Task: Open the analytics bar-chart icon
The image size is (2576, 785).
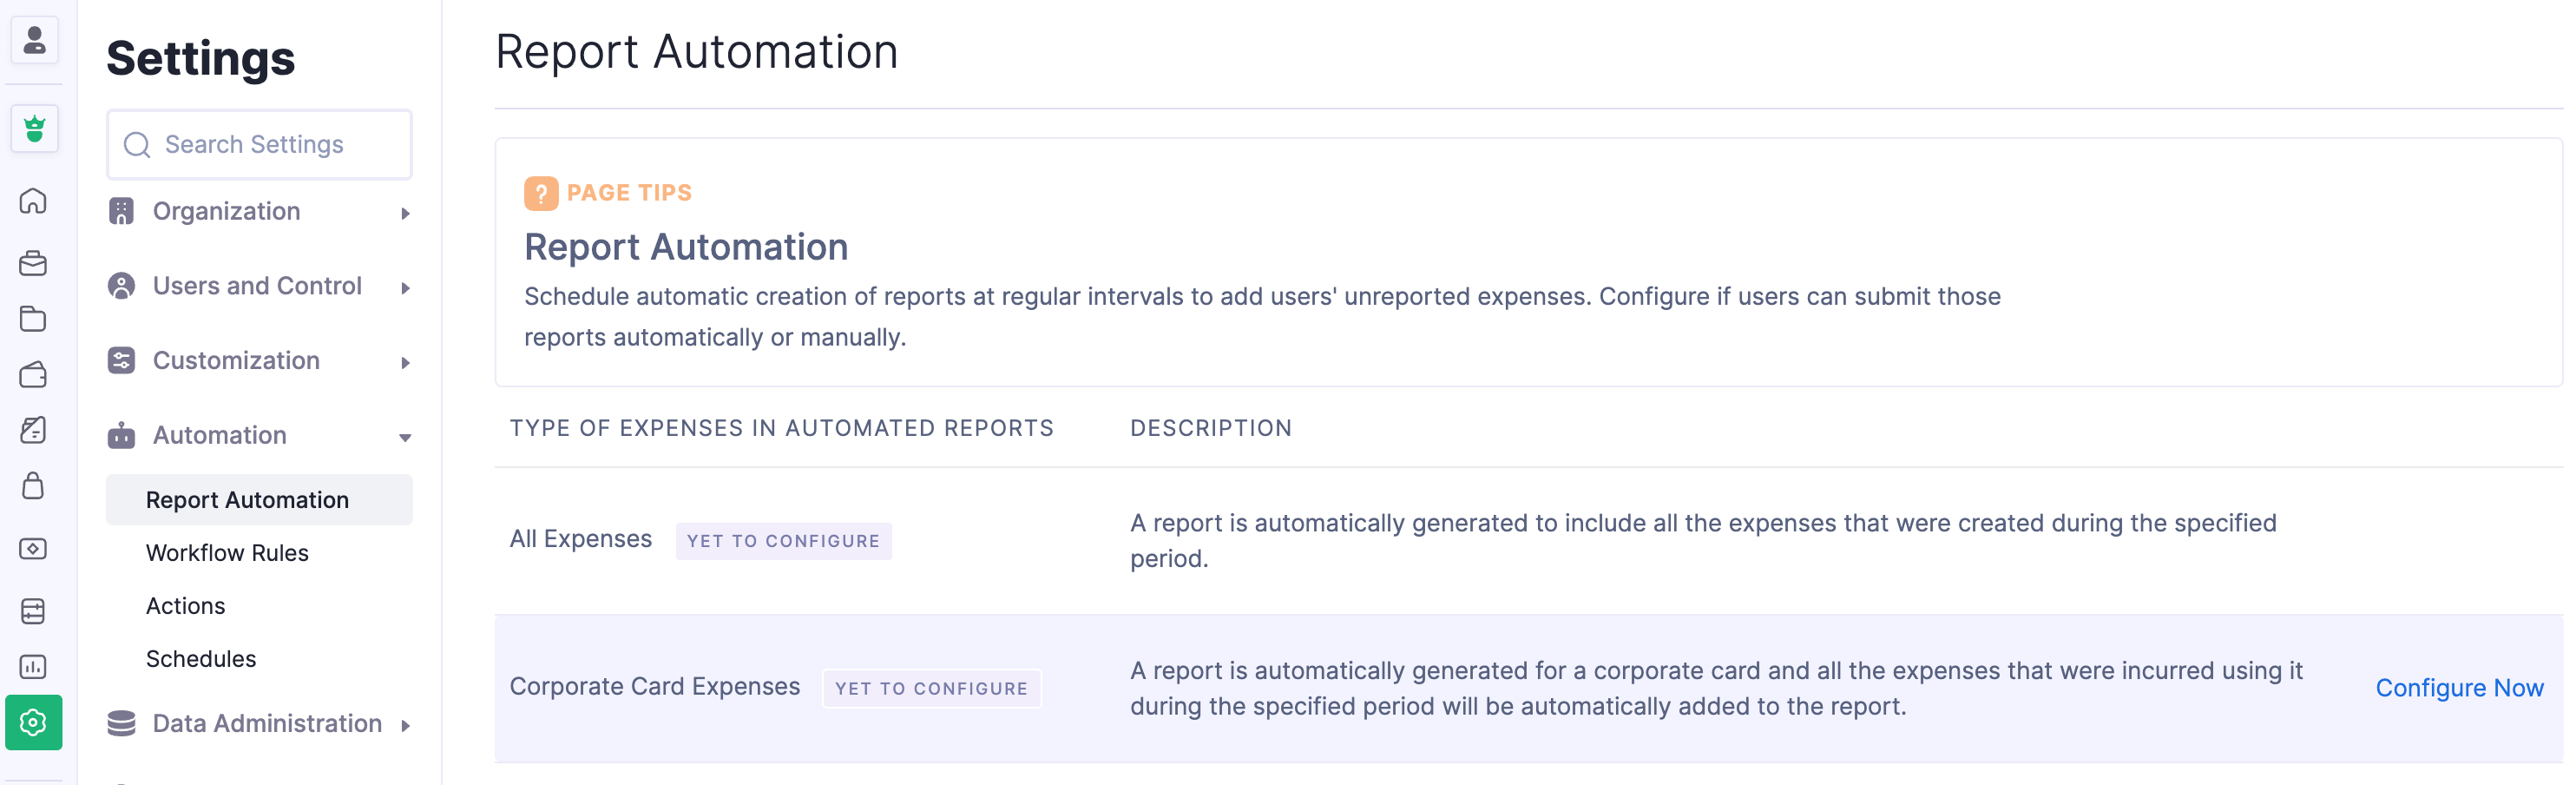Action: click(34, 666)
